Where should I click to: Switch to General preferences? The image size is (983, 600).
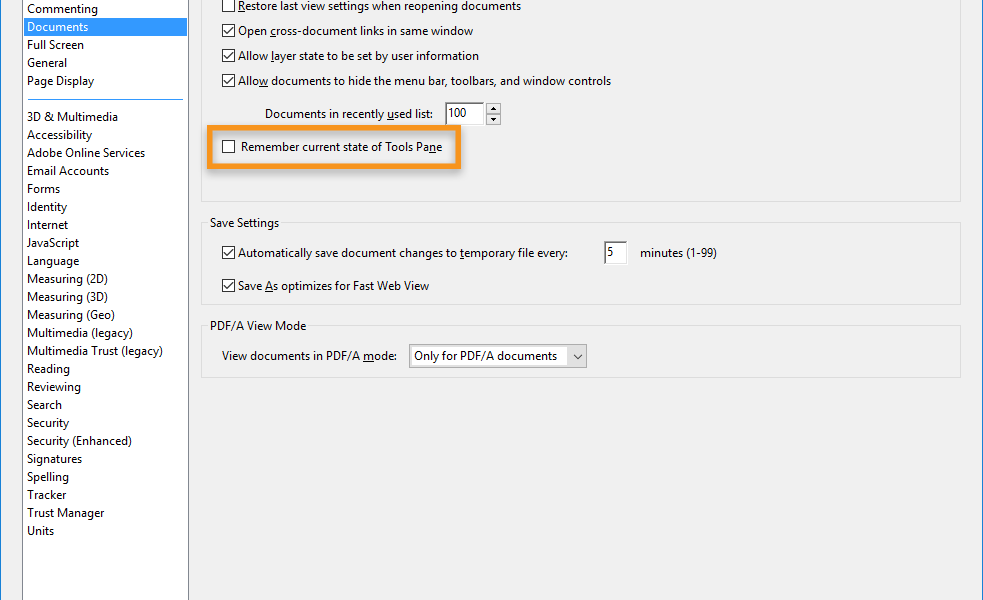[x=46, y=62]
